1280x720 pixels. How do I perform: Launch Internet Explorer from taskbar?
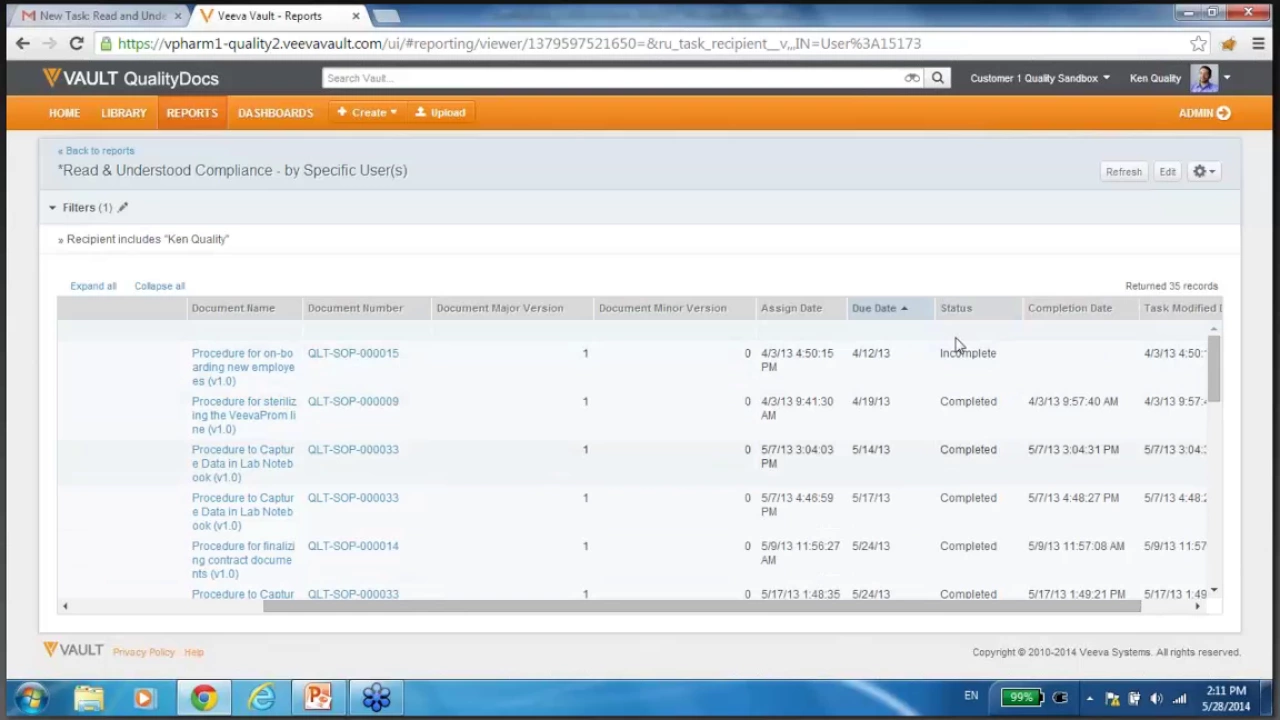[x=261, y=697]
